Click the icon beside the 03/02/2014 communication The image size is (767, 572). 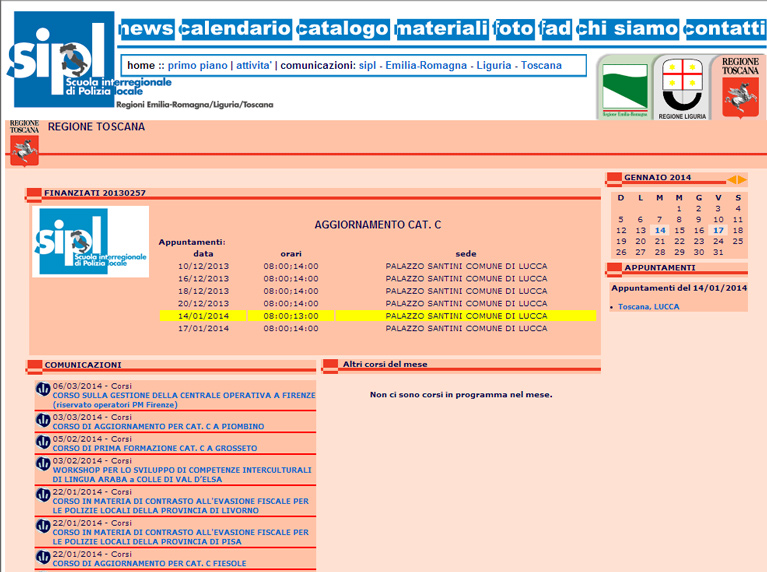(x=43, y=463)
